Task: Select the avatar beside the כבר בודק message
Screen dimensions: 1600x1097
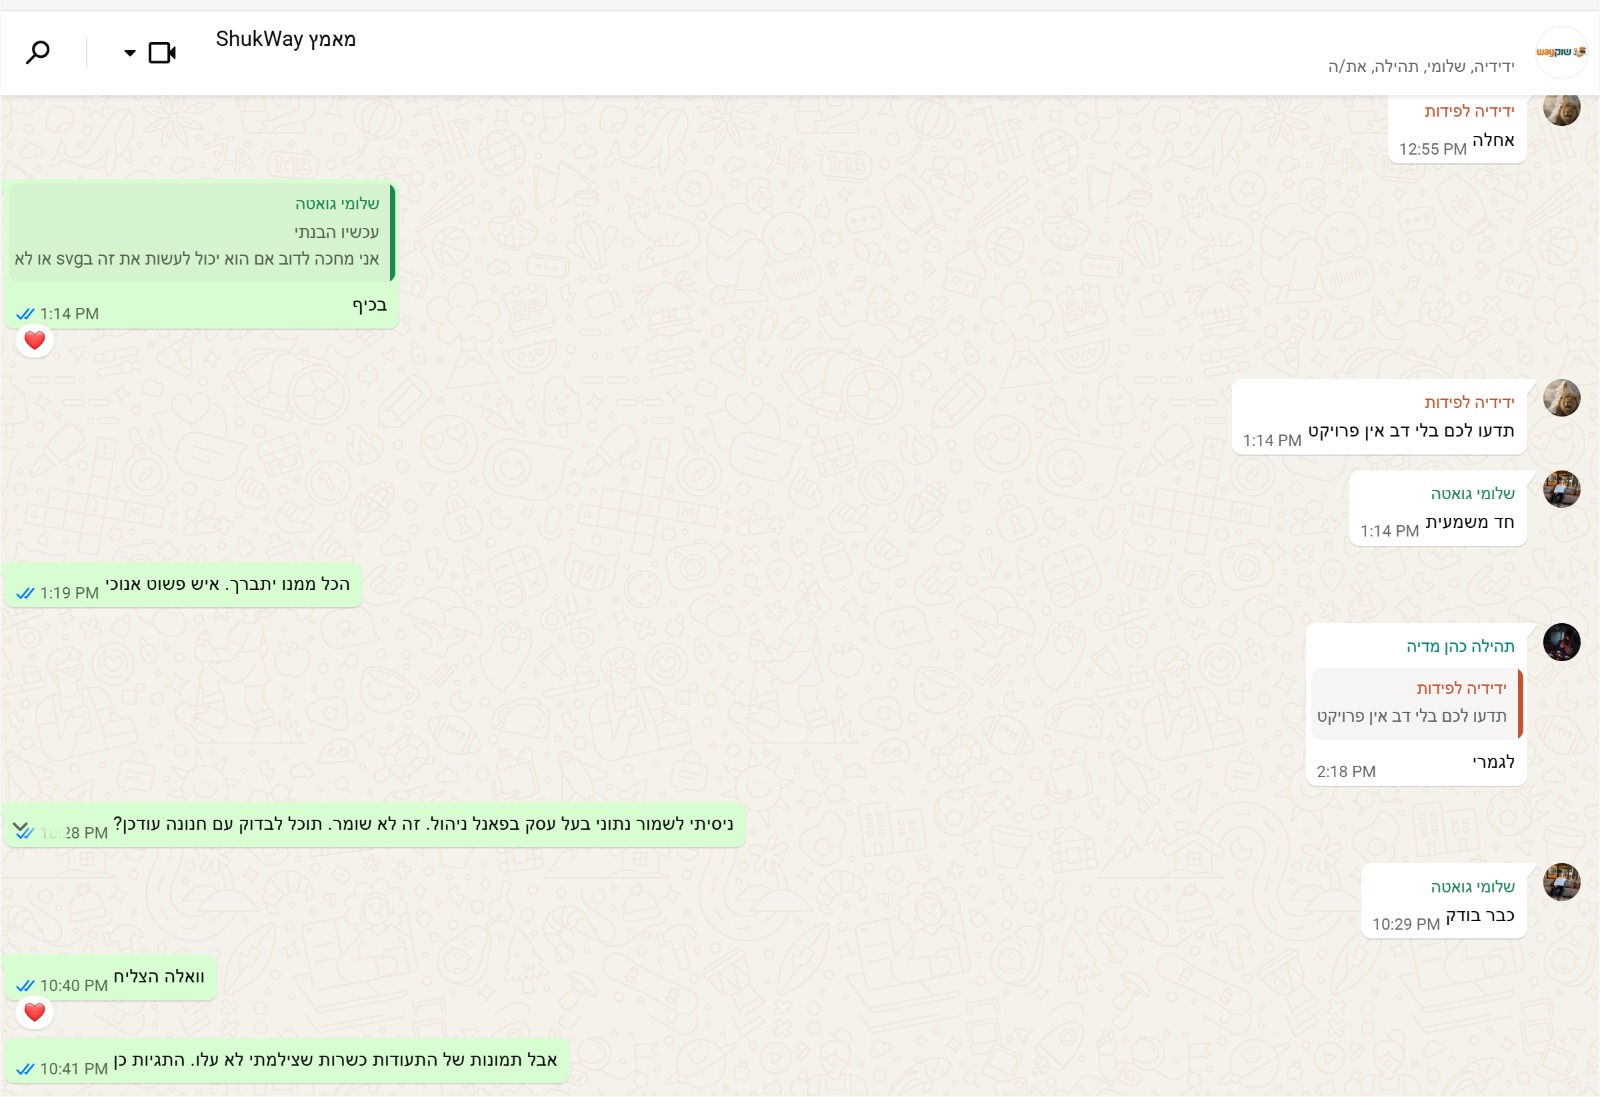Action: click(x=1561, y=882)
